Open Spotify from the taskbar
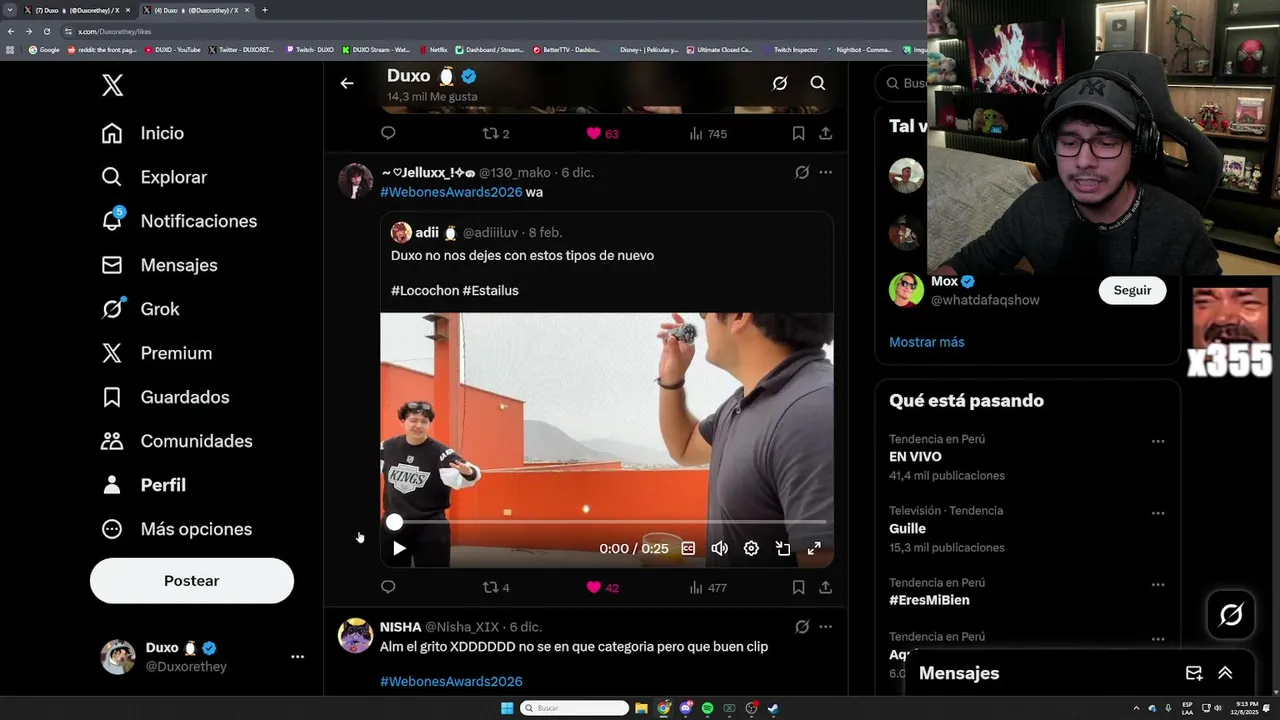Screen dimensions: 1280x720 pyautogui.click(x=707, y=708)
